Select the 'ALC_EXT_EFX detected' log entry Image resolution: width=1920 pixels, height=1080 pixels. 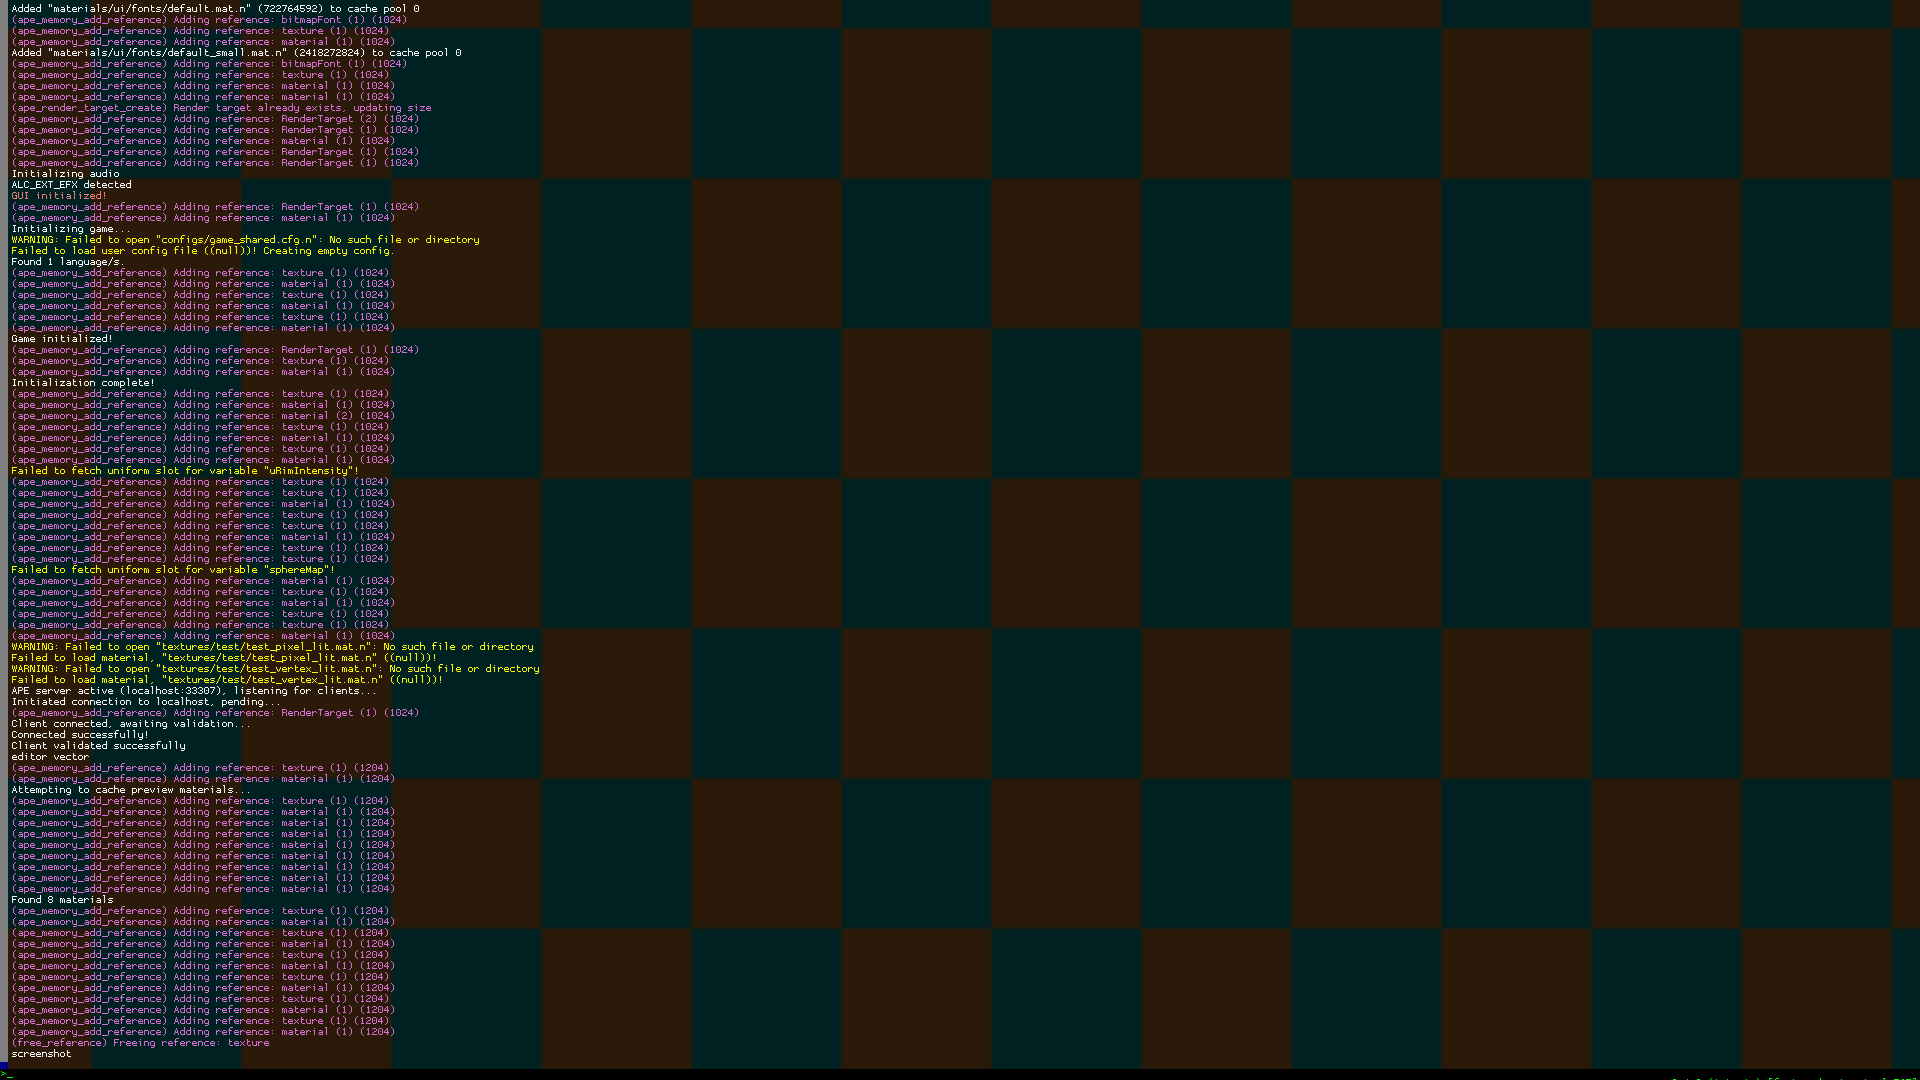coord(71,185)
